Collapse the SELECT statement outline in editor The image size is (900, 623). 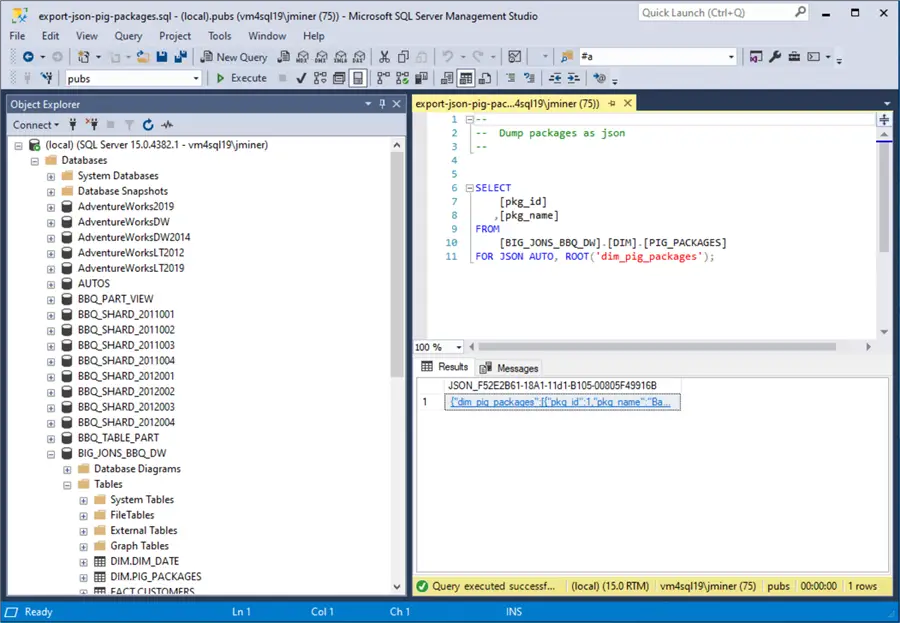click(x=470, y=188)
